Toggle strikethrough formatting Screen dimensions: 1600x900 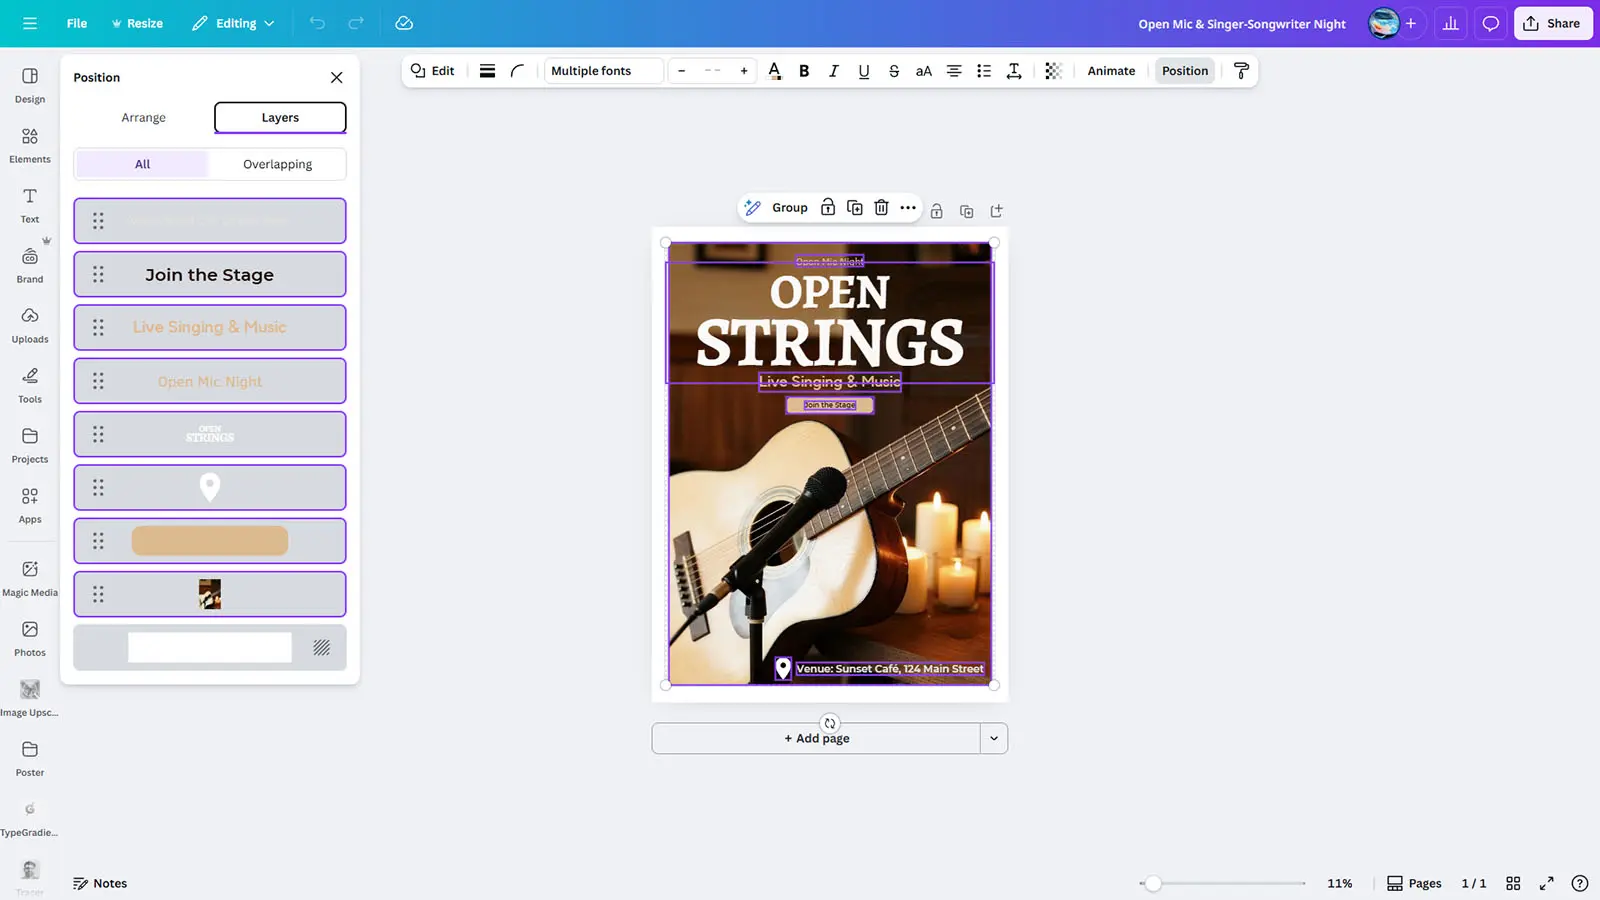[893, 71]
